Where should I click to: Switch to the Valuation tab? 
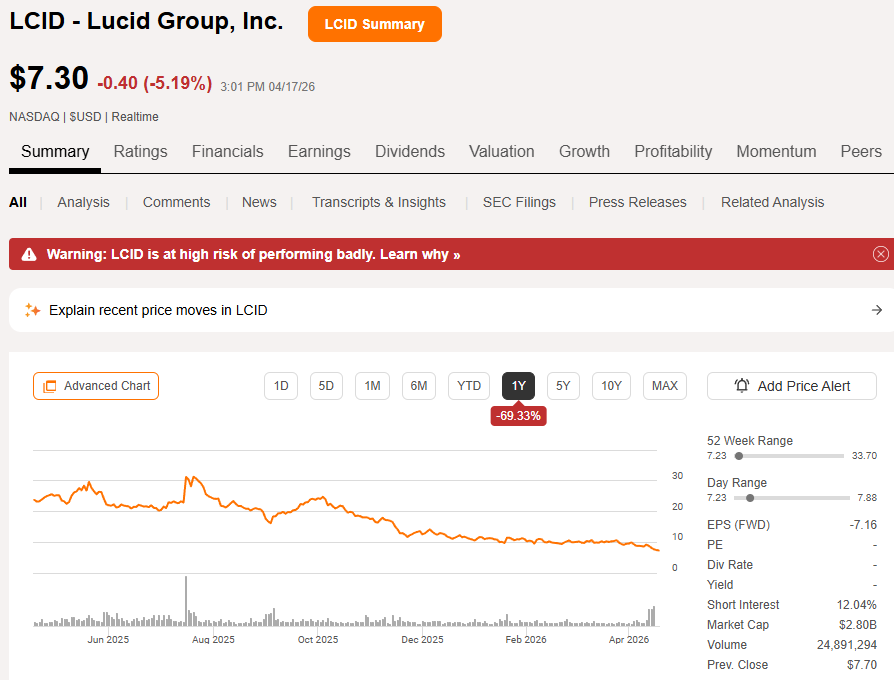pos(502,152)
